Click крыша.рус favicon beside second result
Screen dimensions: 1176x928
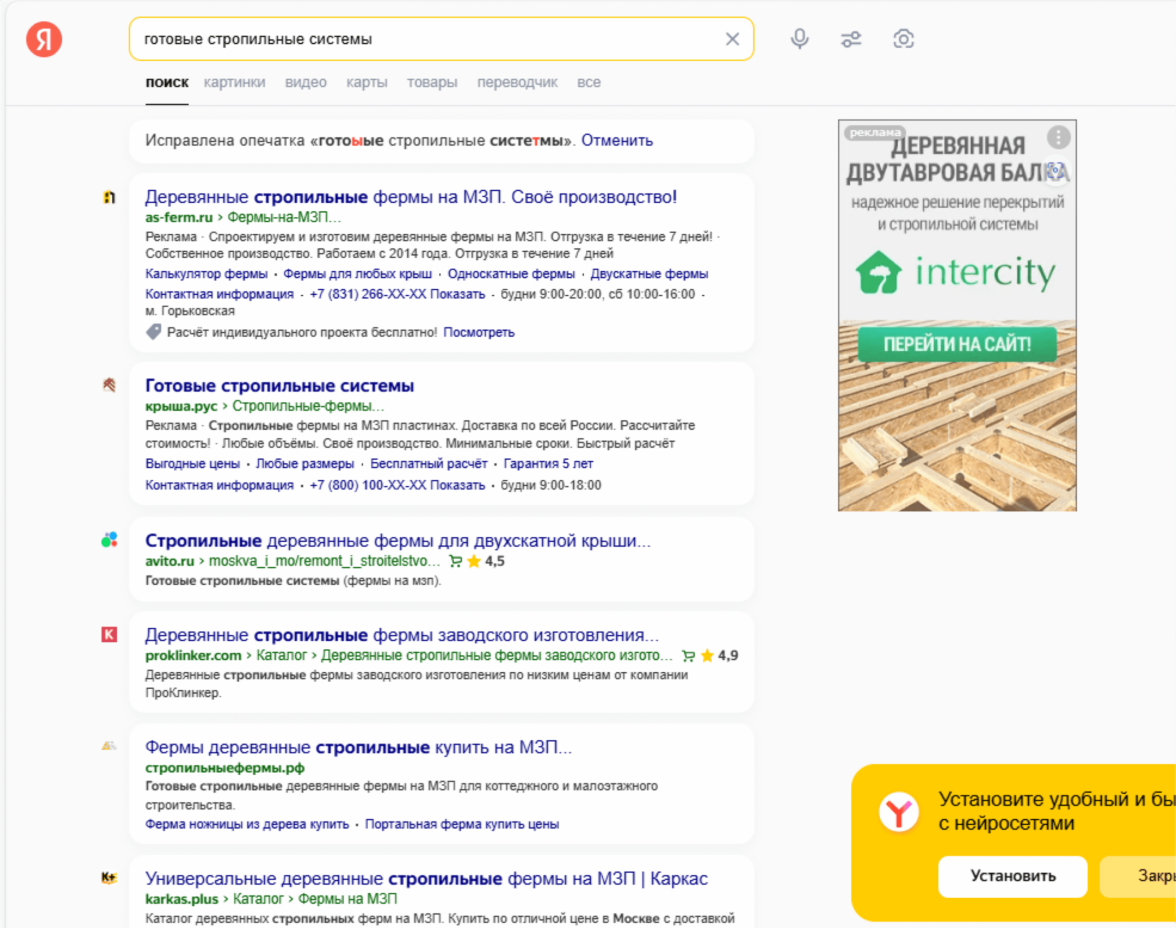pyautogui.click(x=110, y=386)
